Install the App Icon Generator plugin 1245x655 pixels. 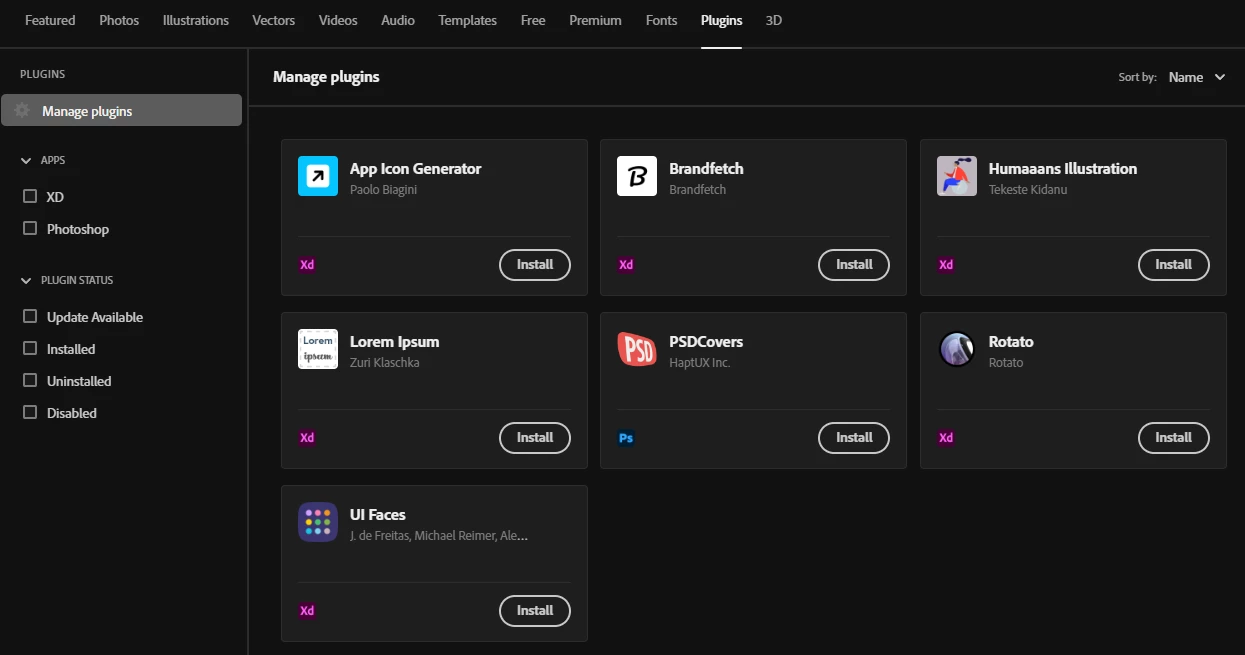pos(535,265)
